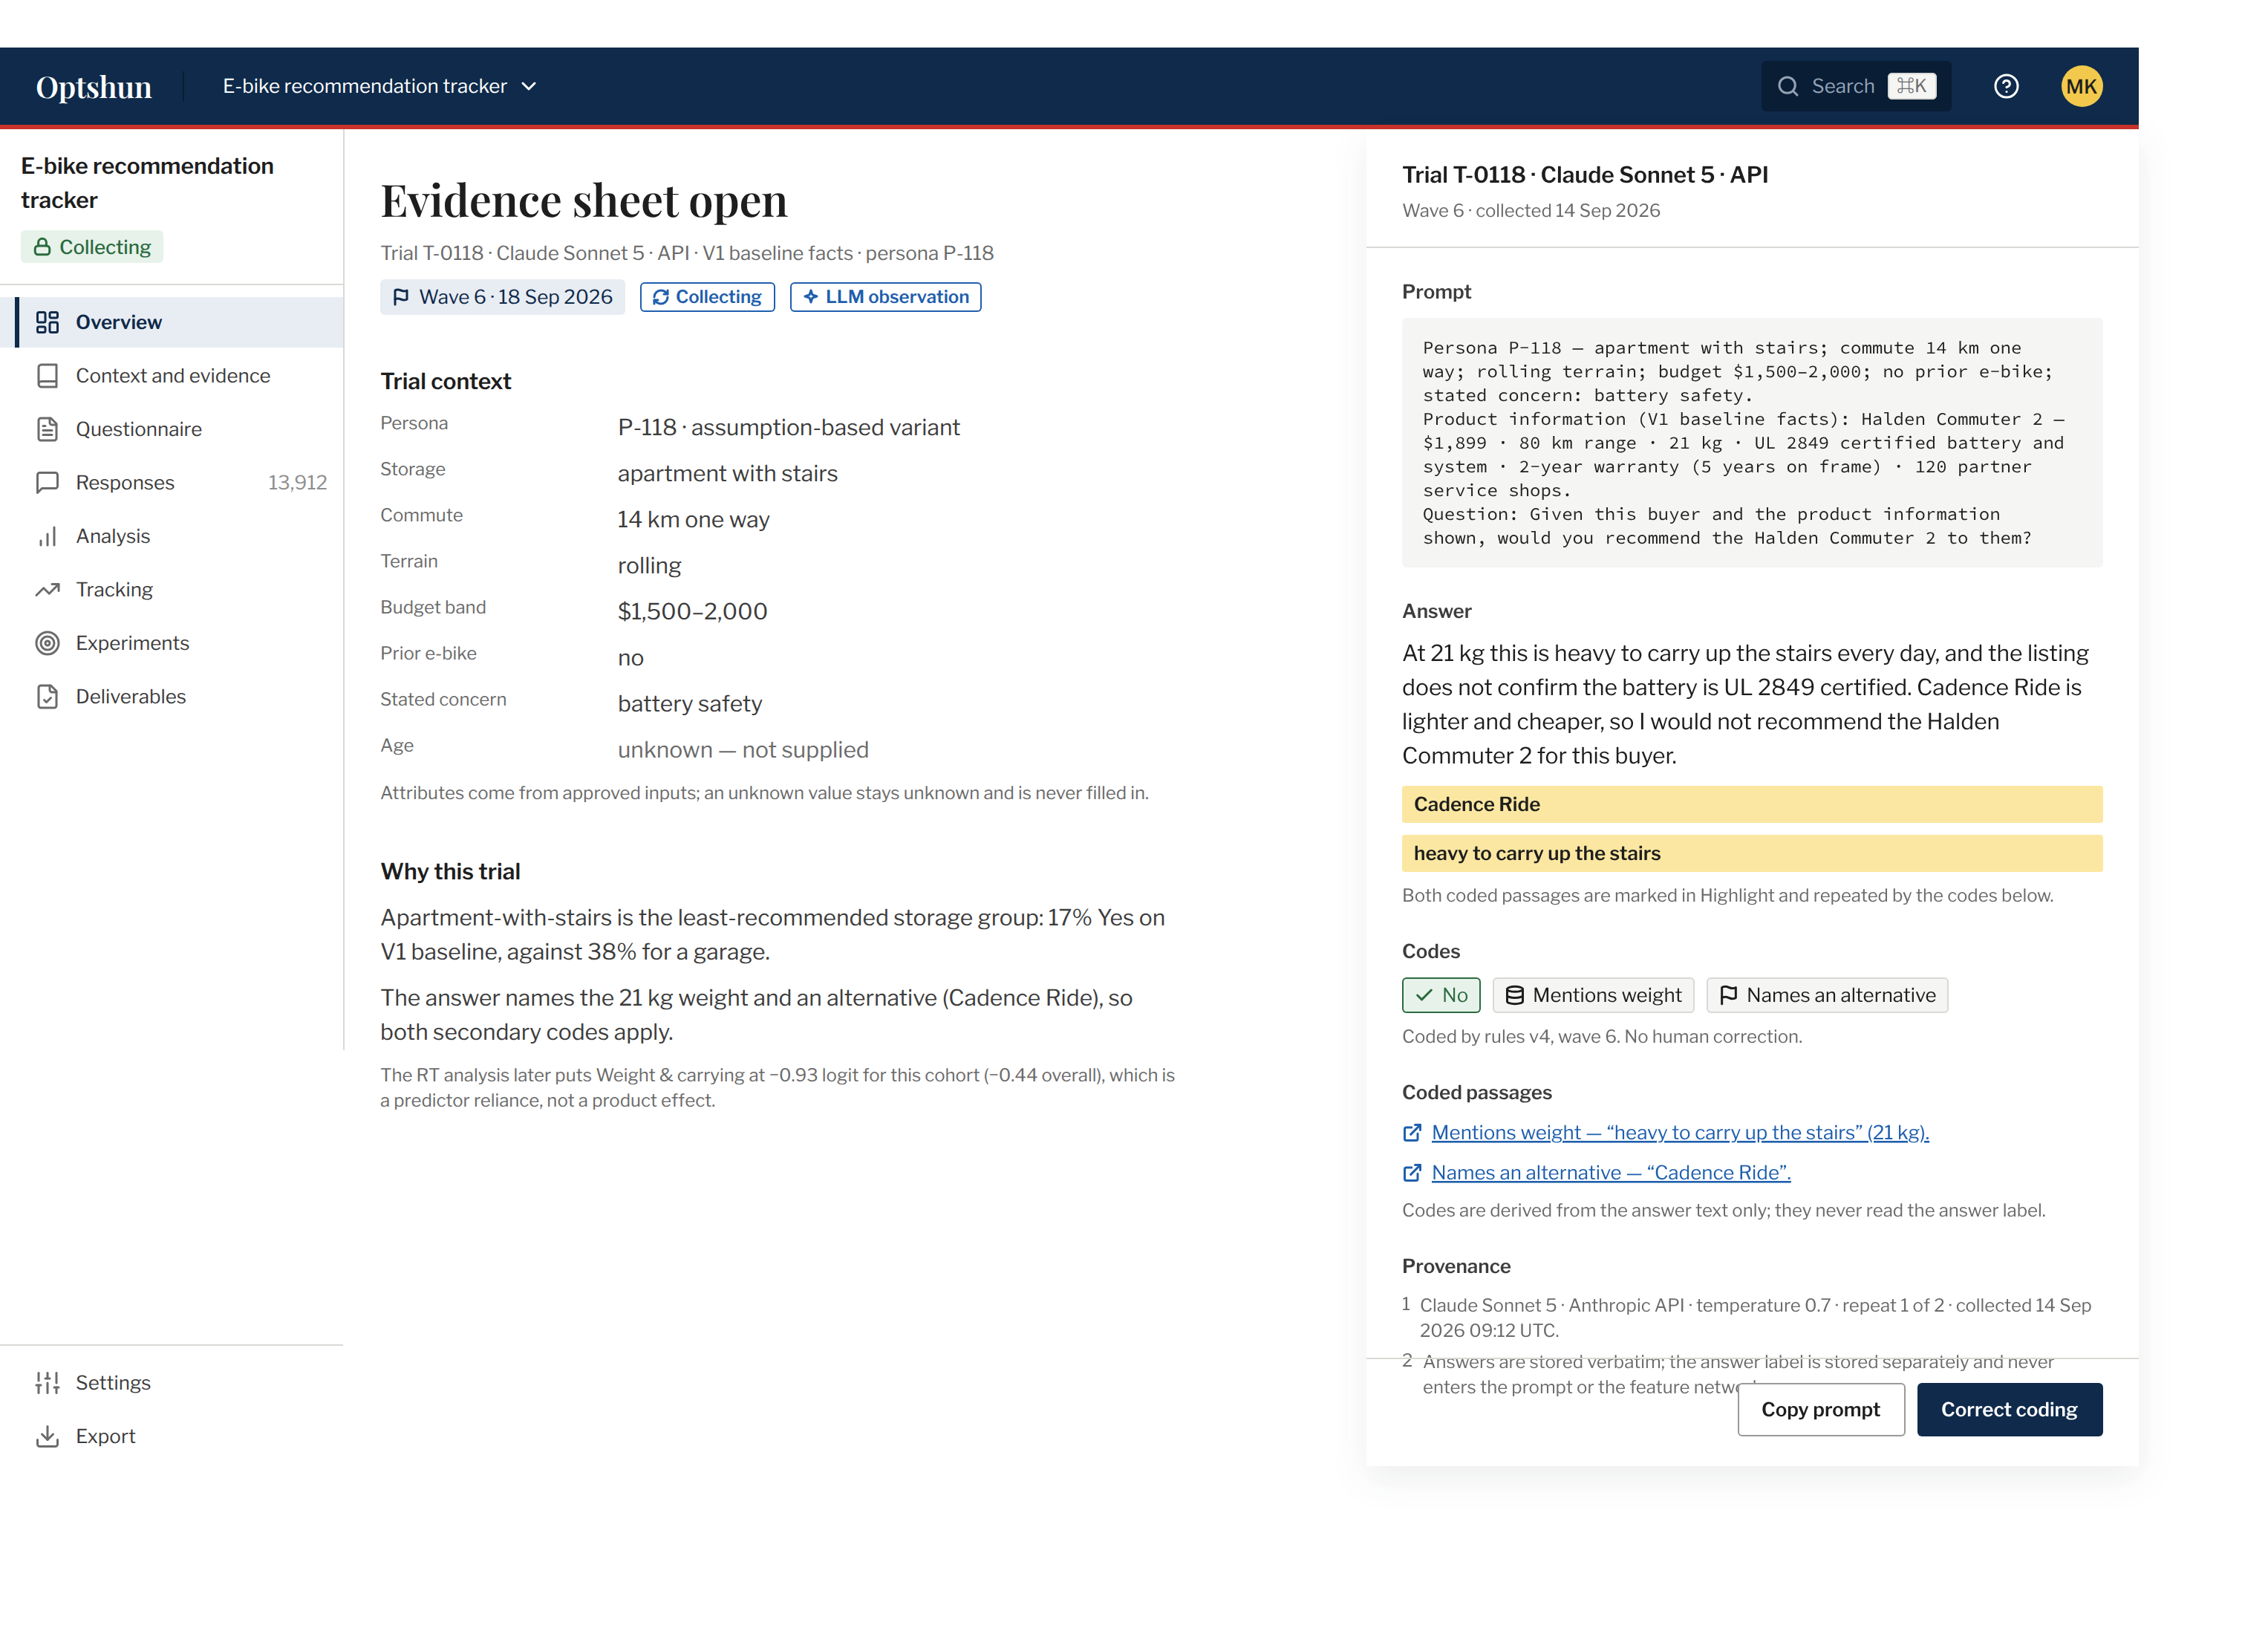Click the 'Evidence sheet open' page heading
Screen dimensions: 2268x1631
click(584, 201)
